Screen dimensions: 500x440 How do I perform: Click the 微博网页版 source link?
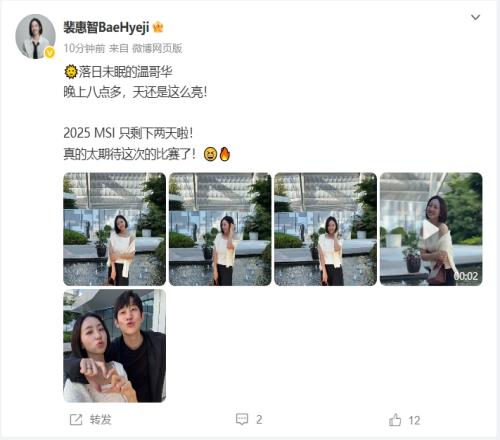(157, 48)
